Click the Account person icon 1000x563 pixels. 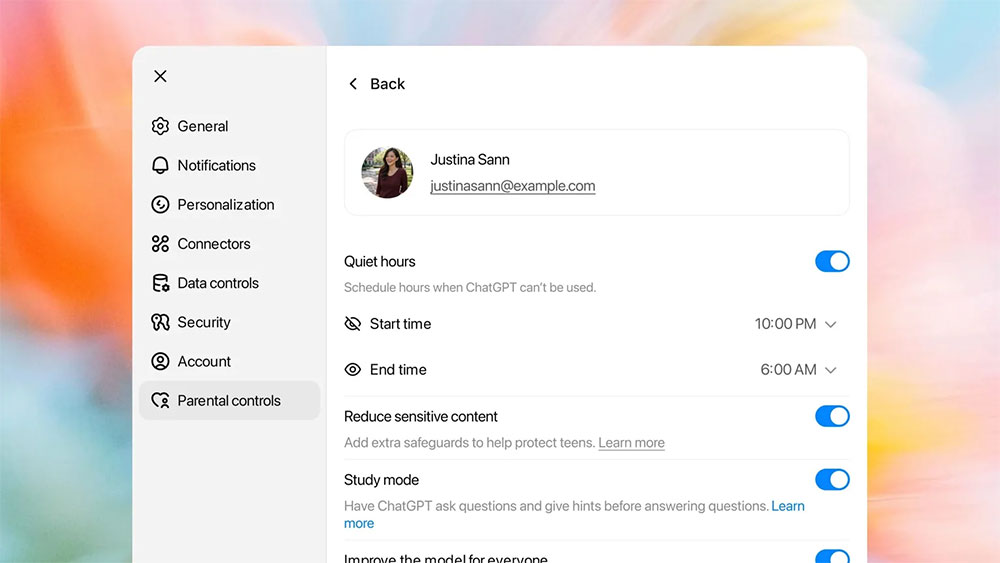(x=160, y=362)
